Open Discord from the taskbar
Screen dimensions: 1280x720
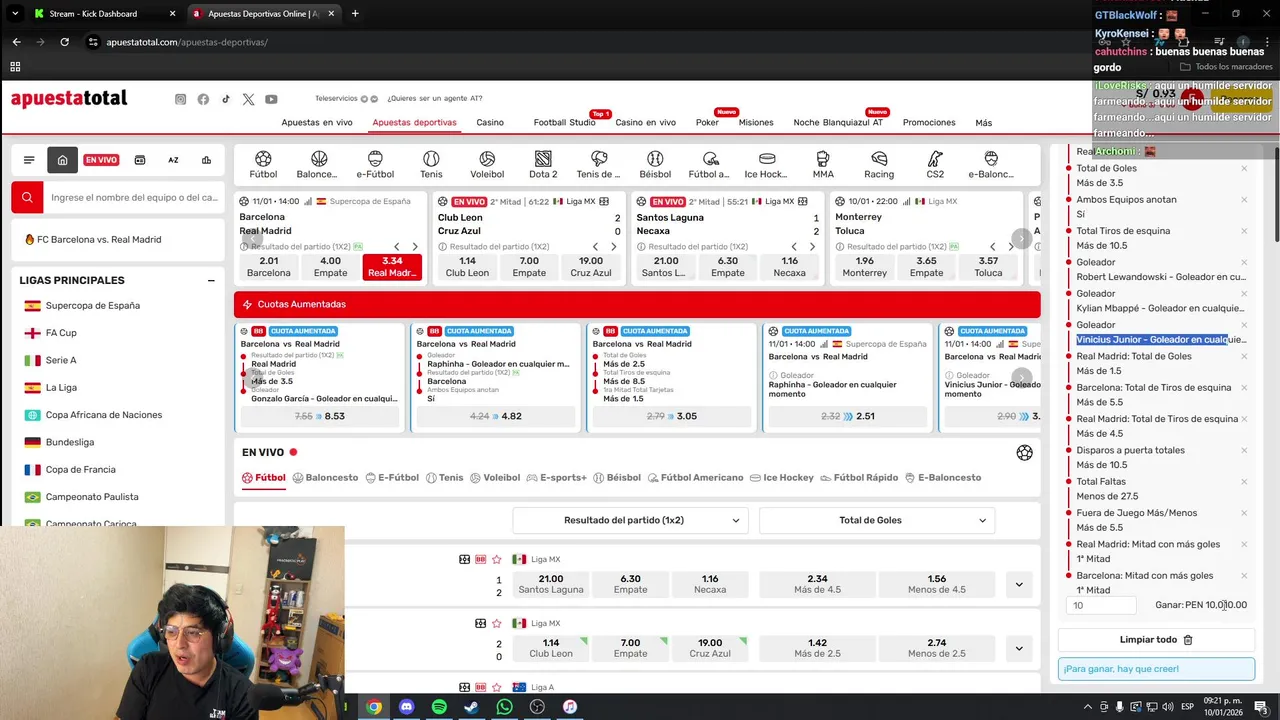click(406, 707)
